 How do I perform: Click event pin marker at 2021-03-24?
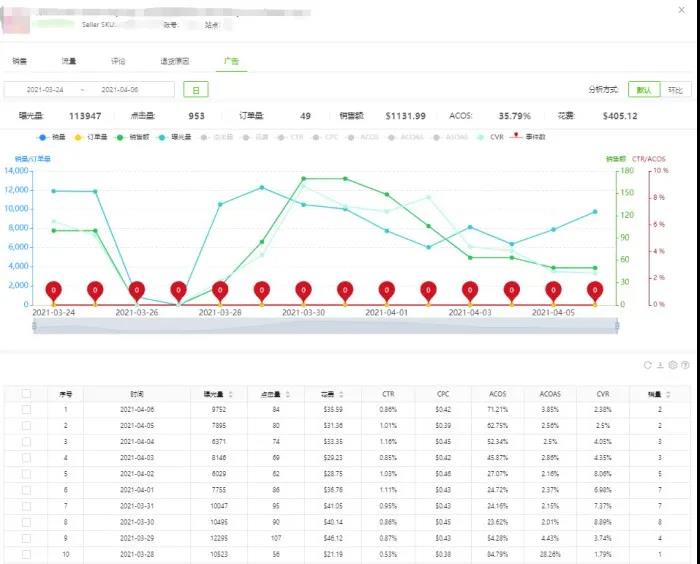(53, 291)
